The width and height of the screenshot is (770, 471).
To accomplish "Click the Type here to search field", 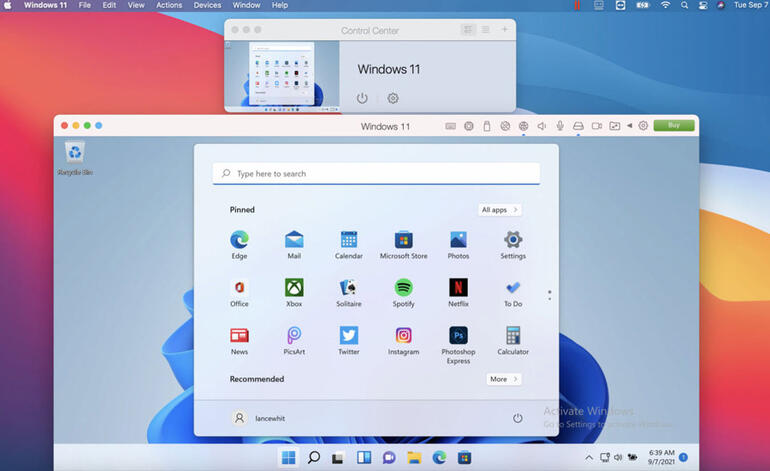I will point(376,173).
